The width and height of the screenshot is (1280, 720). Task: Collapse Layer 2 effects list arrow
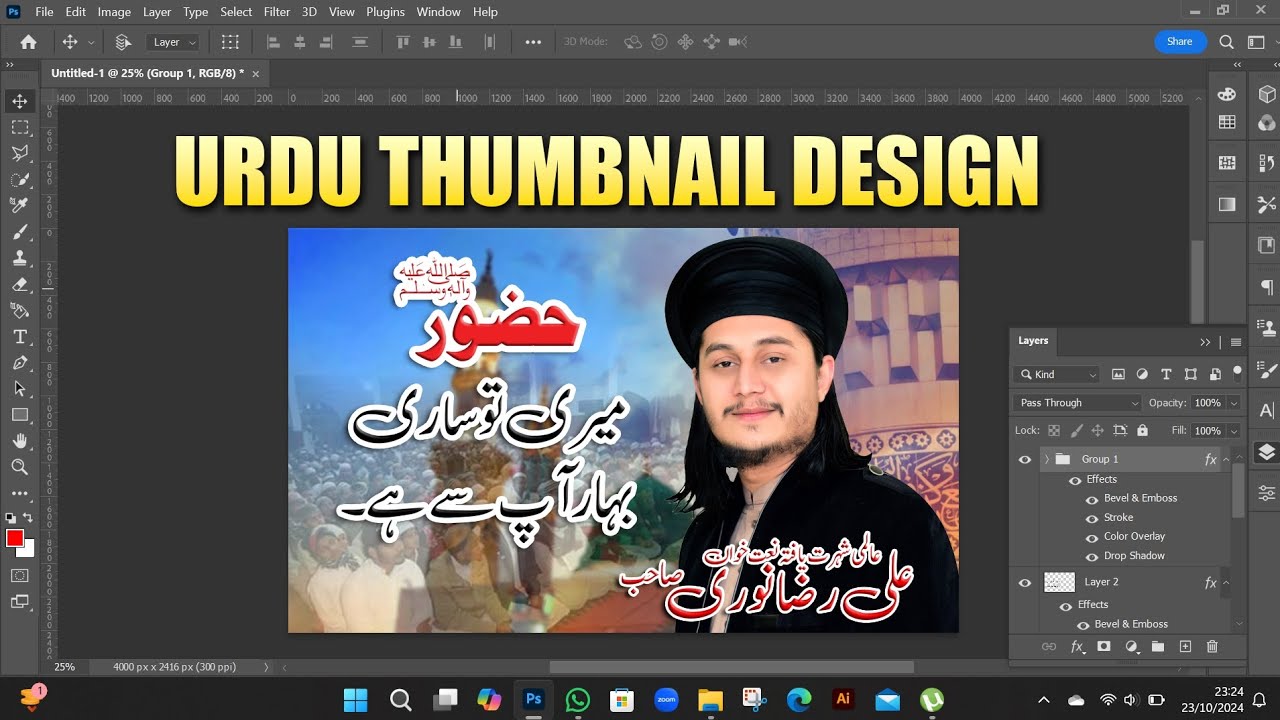tap(1226, 582)
